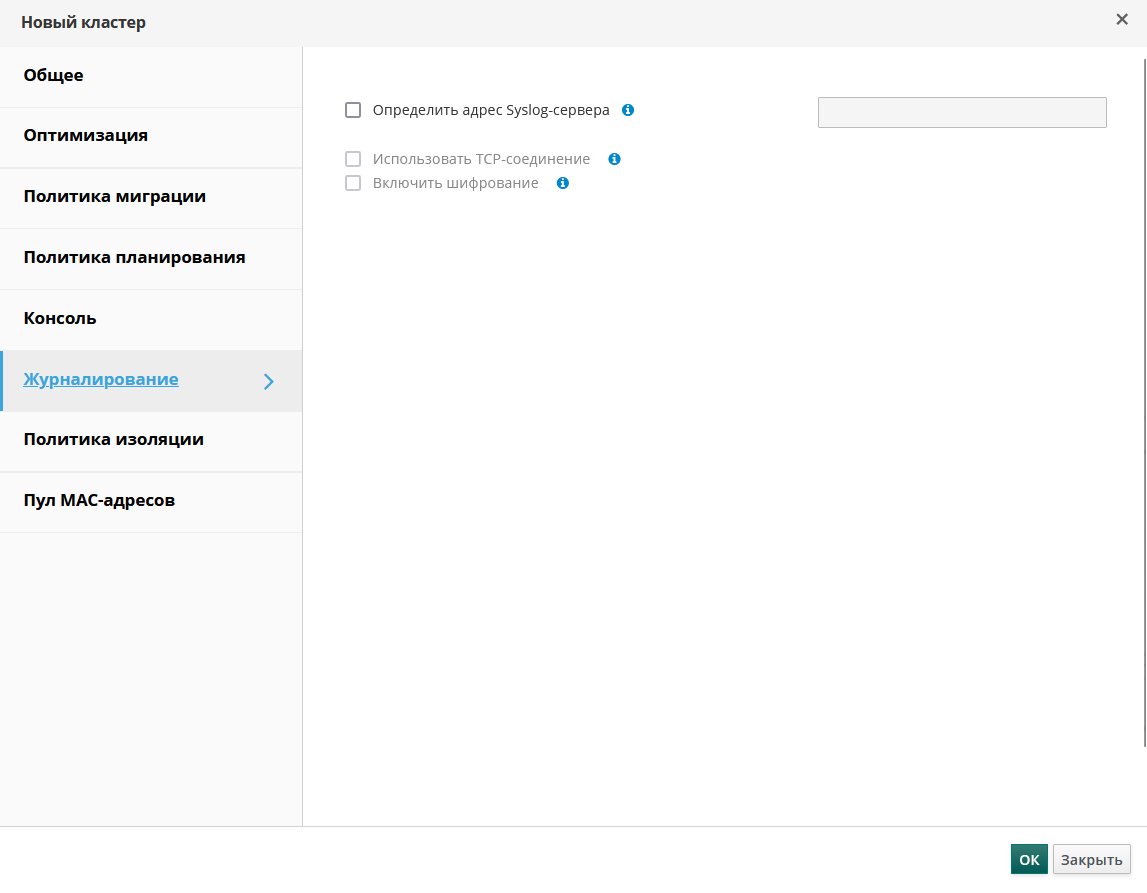Show info tooltip for TCP connection option

tap(614, 159)
